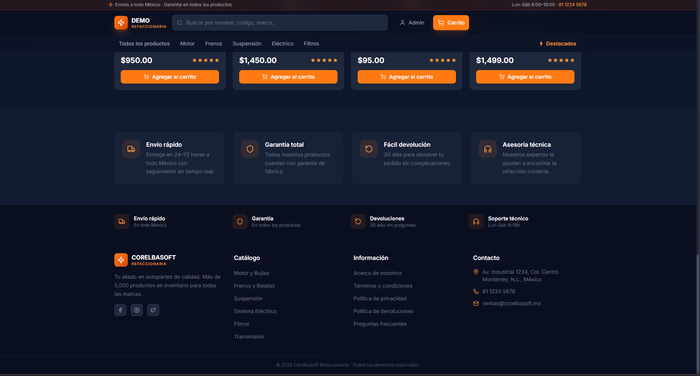
Task: Click the ventas@corelbasoft.mx email address
Action: click(x=511, y=304)
